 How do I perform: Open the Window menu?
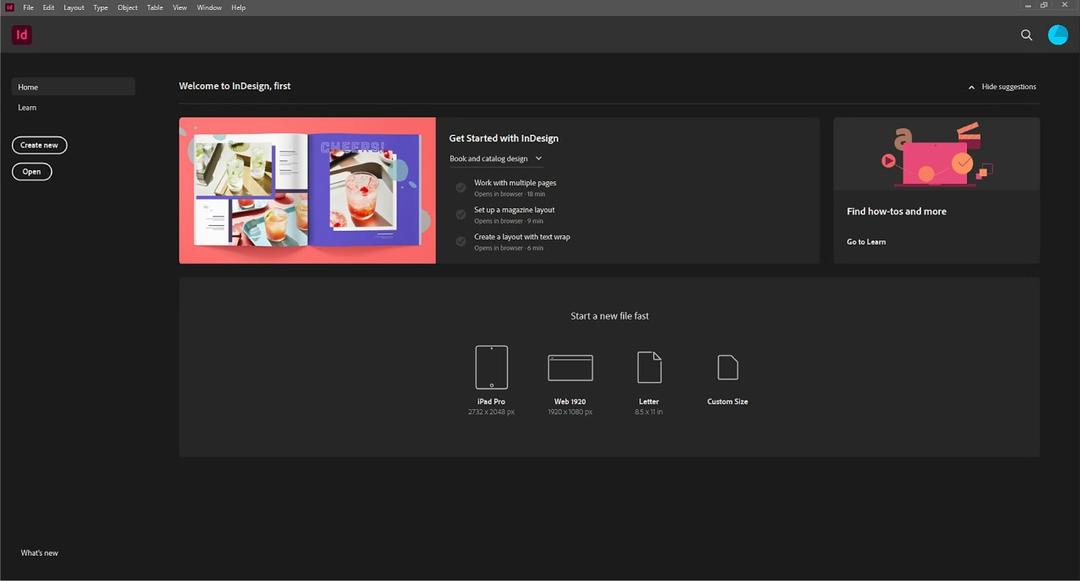[208, 7]
